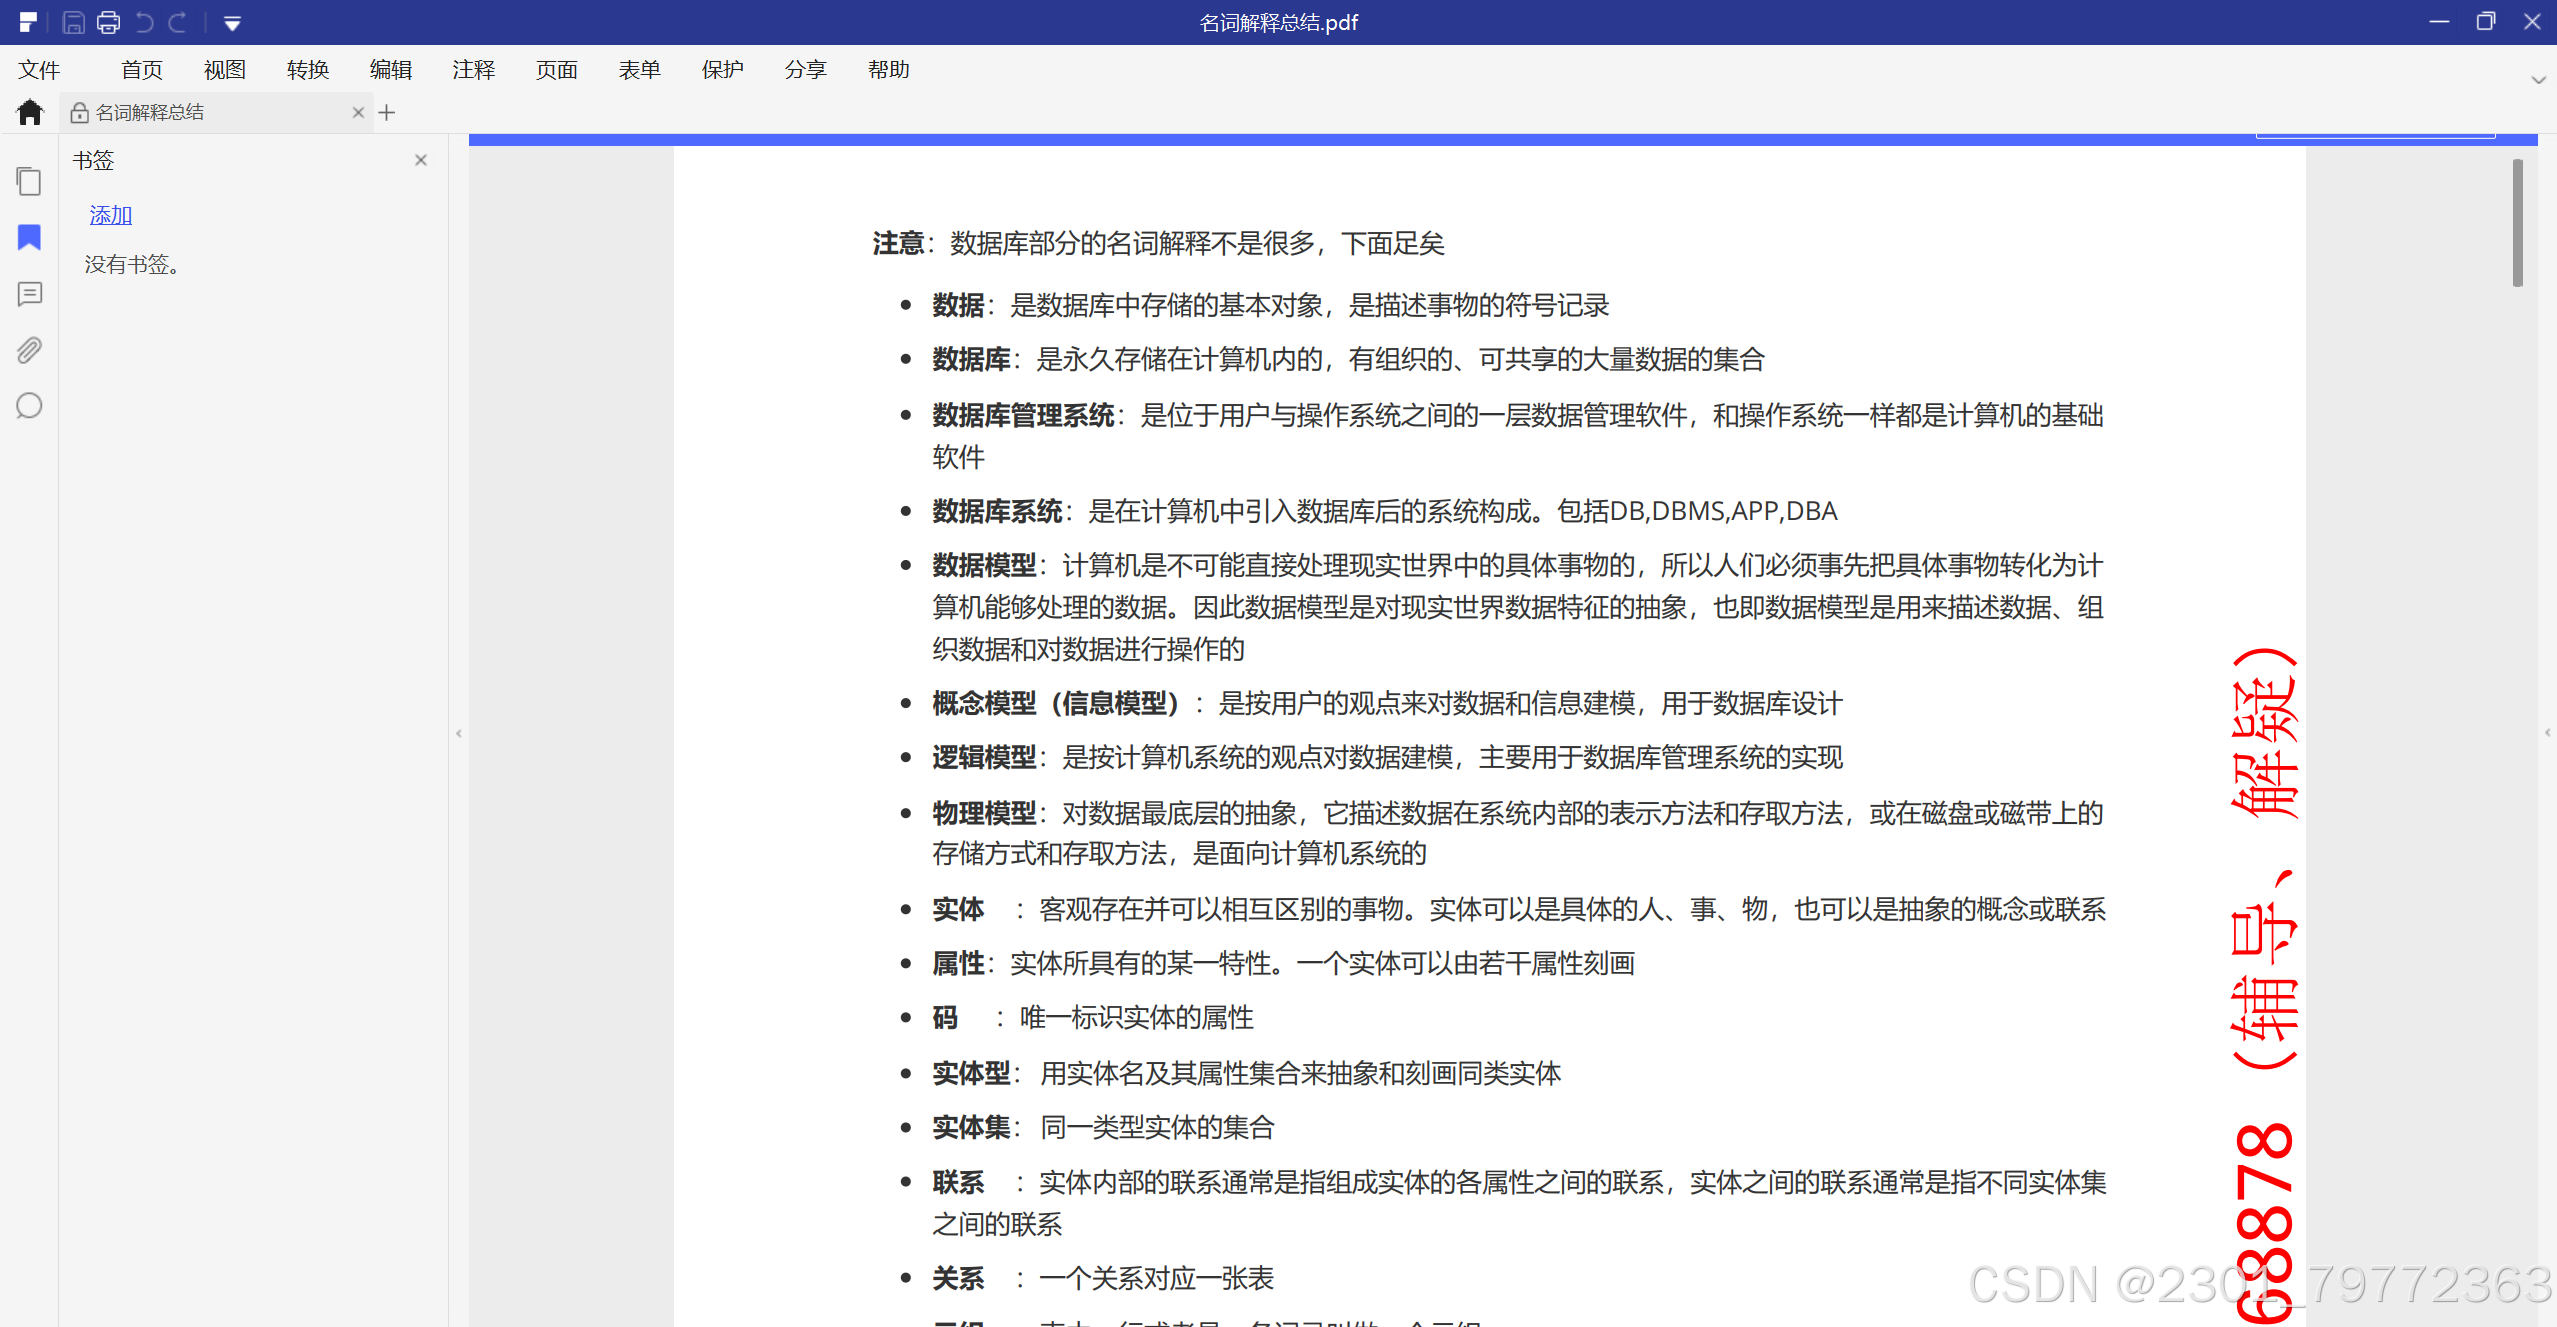This screenshot has height=1327, width=2557.
Task: Open the attachments paperclip panel
Action: [29, 350]
